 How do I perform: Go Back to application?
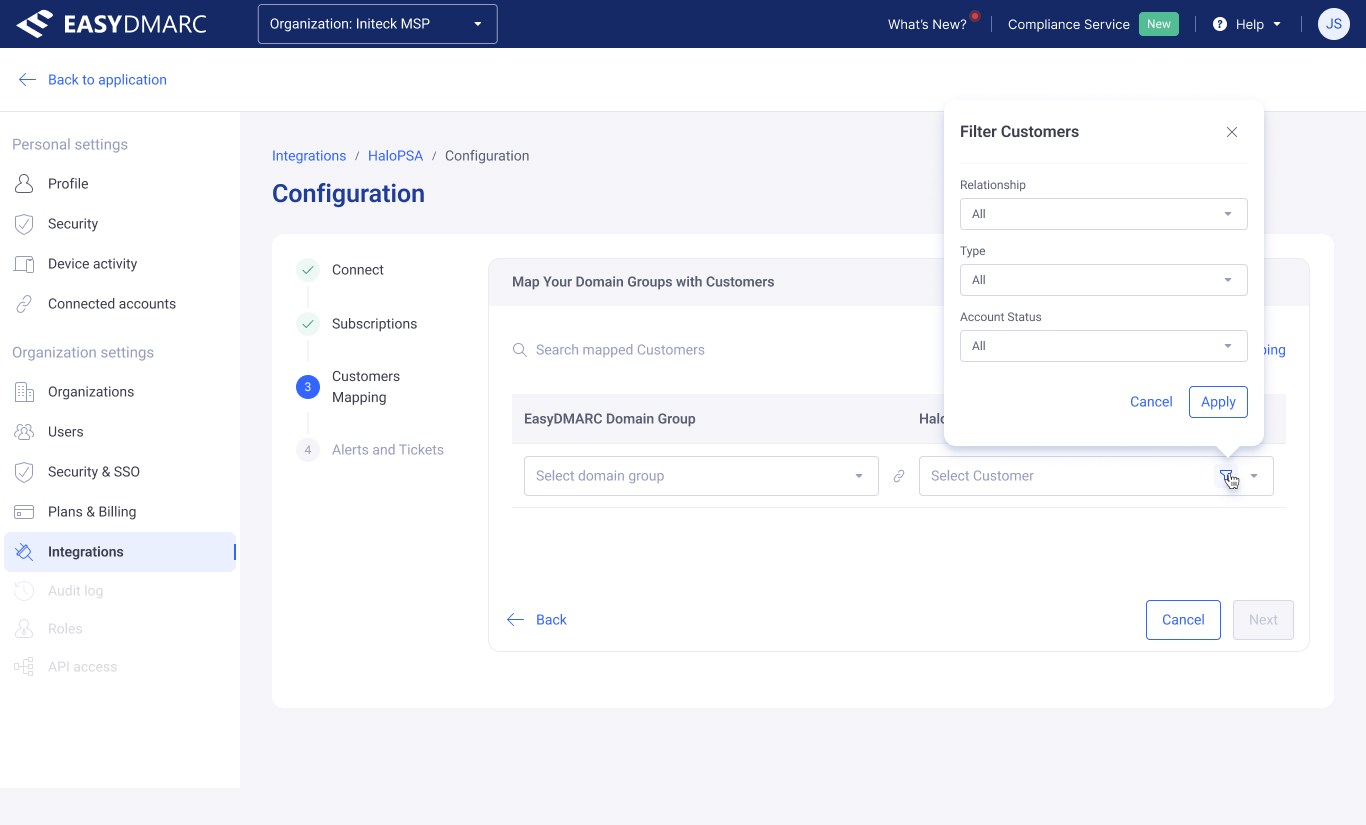click(x=107, y=80)
